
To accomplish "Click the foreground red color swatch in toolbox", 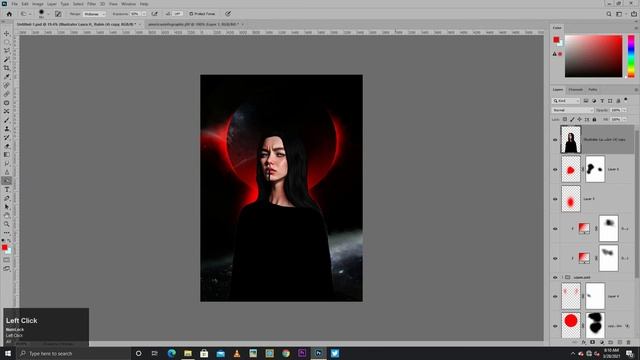I will click(4, 247).
